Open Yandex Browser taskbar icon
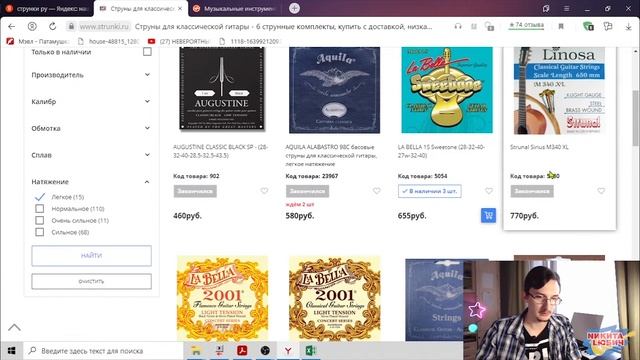Screen dimensions: 640x360 [x=288, y=351]
